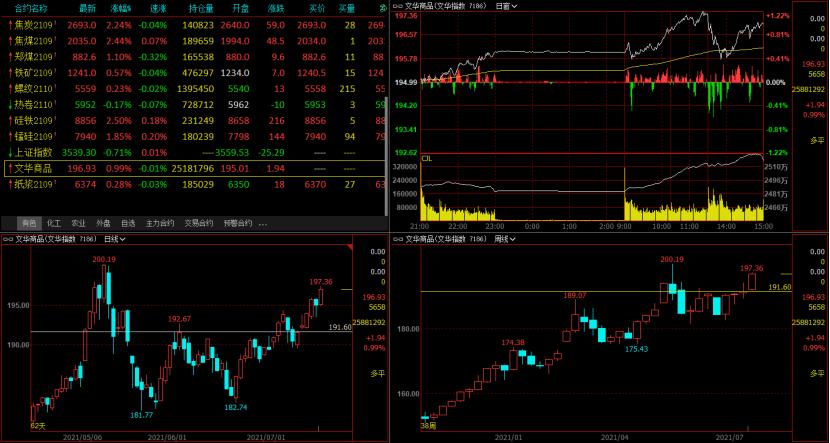The image size is (830, 443).
Task: Open the 周线 period dropdown
Action: point(506,239)
